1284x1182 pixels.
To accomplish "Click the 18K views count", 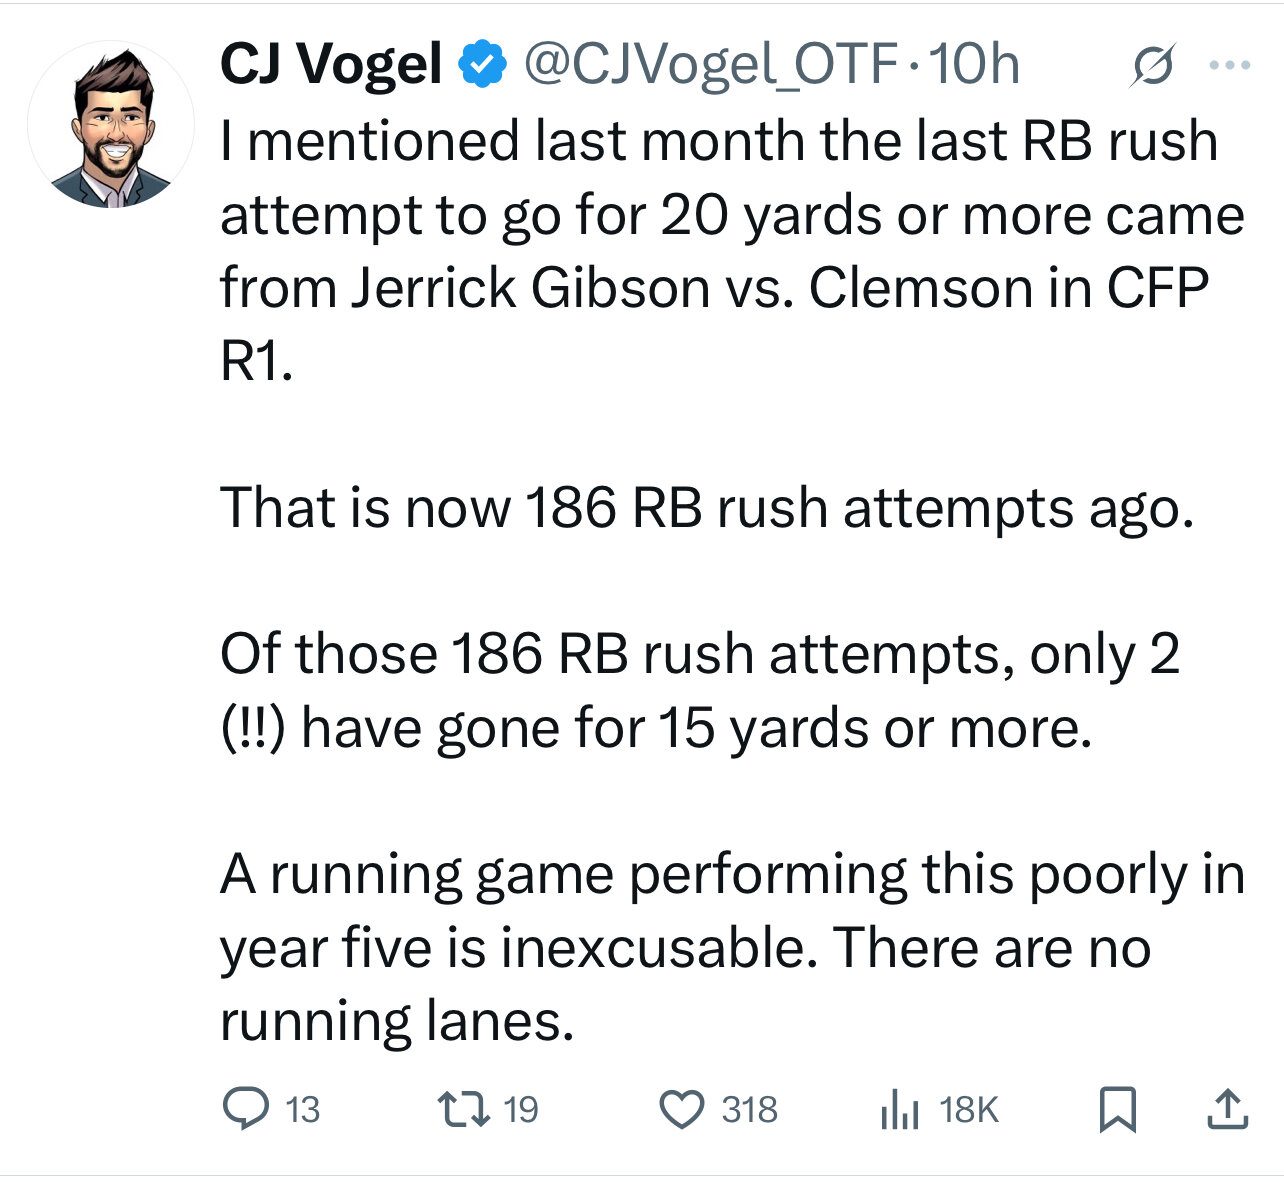I will click(x=969, y=1110).
